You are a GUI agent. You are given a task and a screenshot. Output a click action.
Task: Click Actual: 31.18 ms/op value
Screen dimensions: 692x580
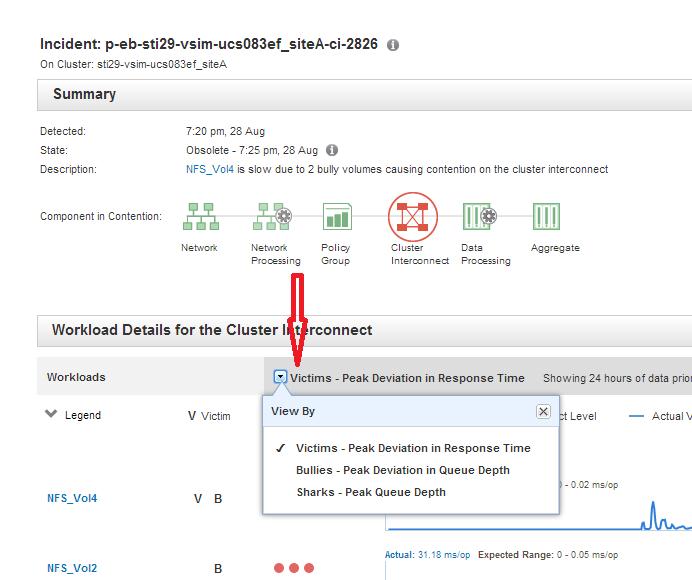click(428, 555)
